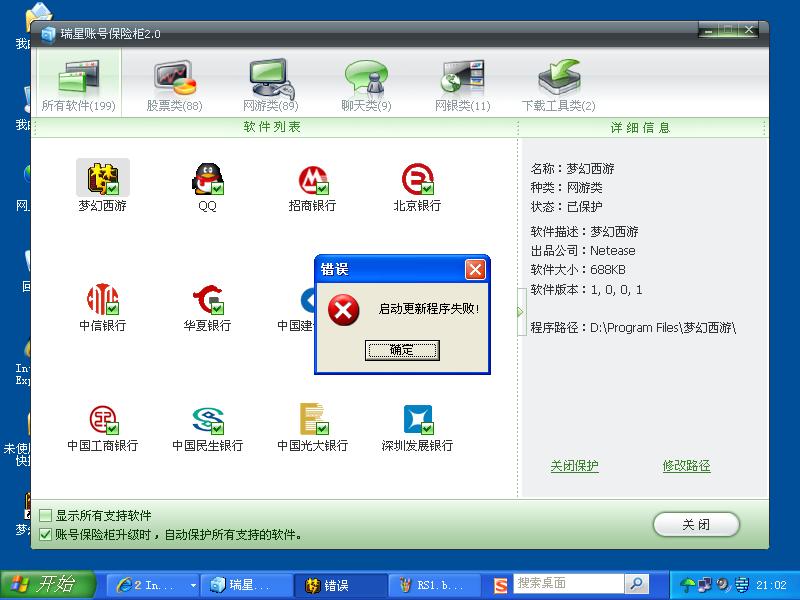
Task: Click the 启动更新程序失败! message text
Action: [429, 309]
